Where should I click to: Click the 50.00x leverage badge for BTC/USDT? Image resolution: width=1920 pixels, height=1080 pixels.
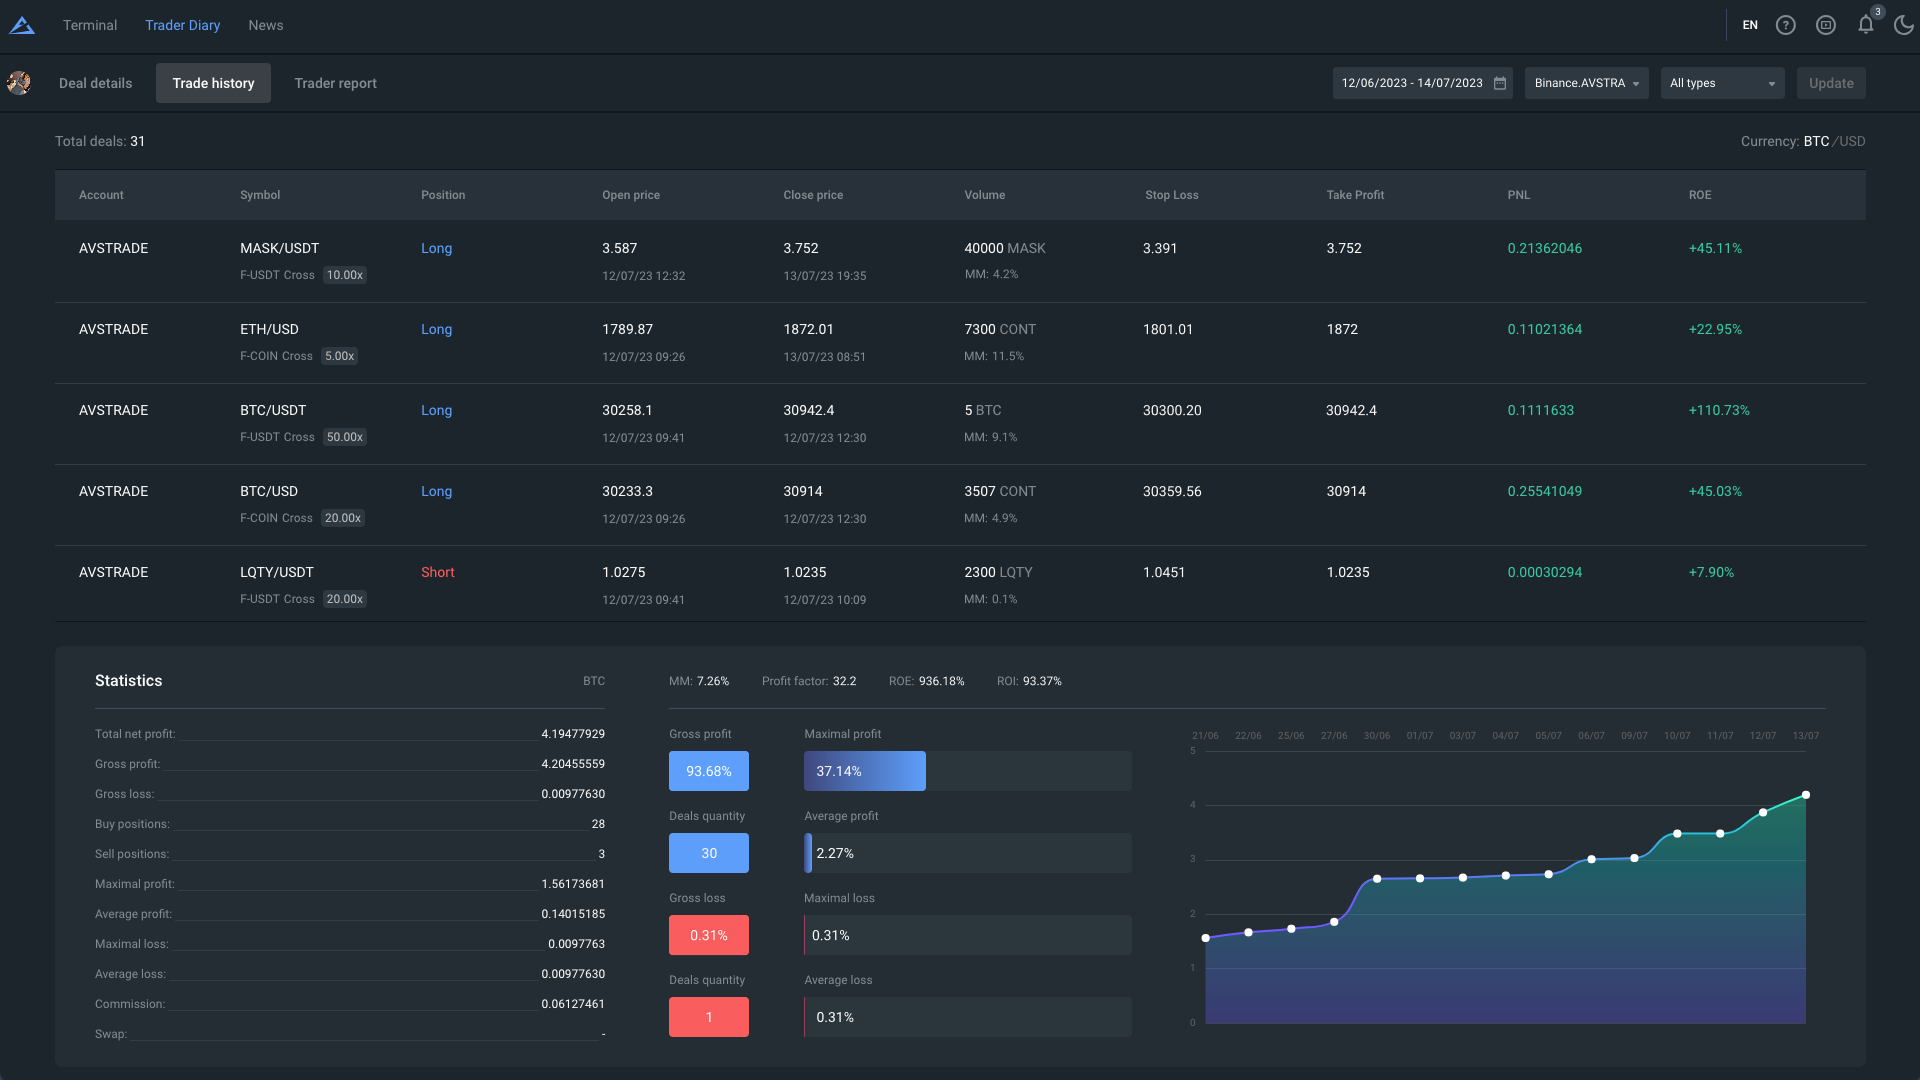pos(345,438)
